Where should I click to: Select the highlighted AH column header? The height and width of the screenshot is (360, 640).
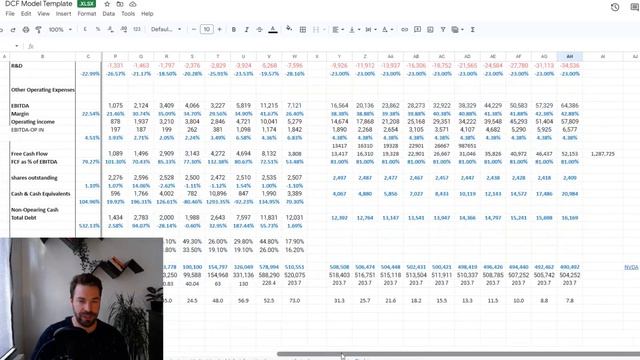pyautogui.click(x=569, y=56)
